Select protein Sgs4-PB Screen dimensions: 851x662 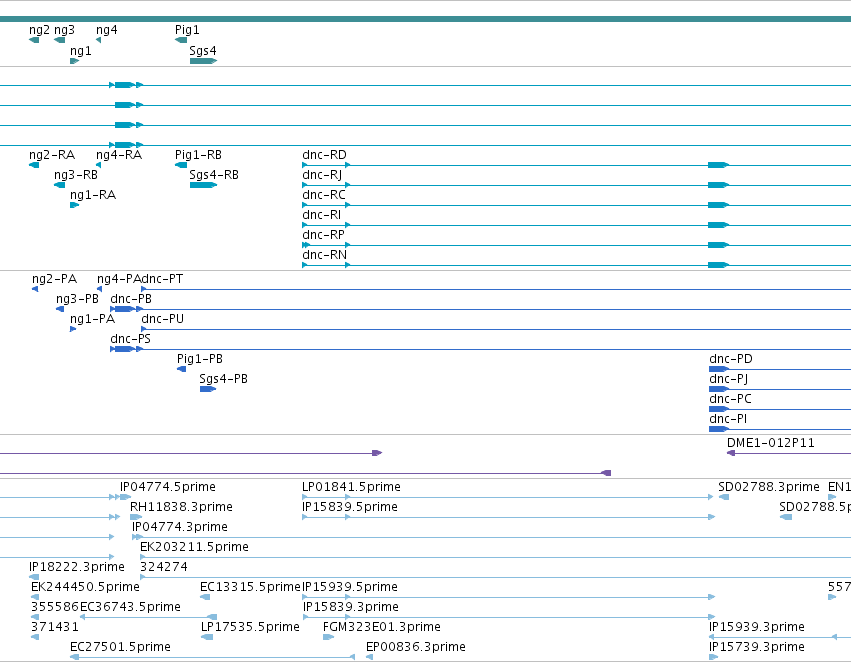pyautogui.click(x=223, y=379)
